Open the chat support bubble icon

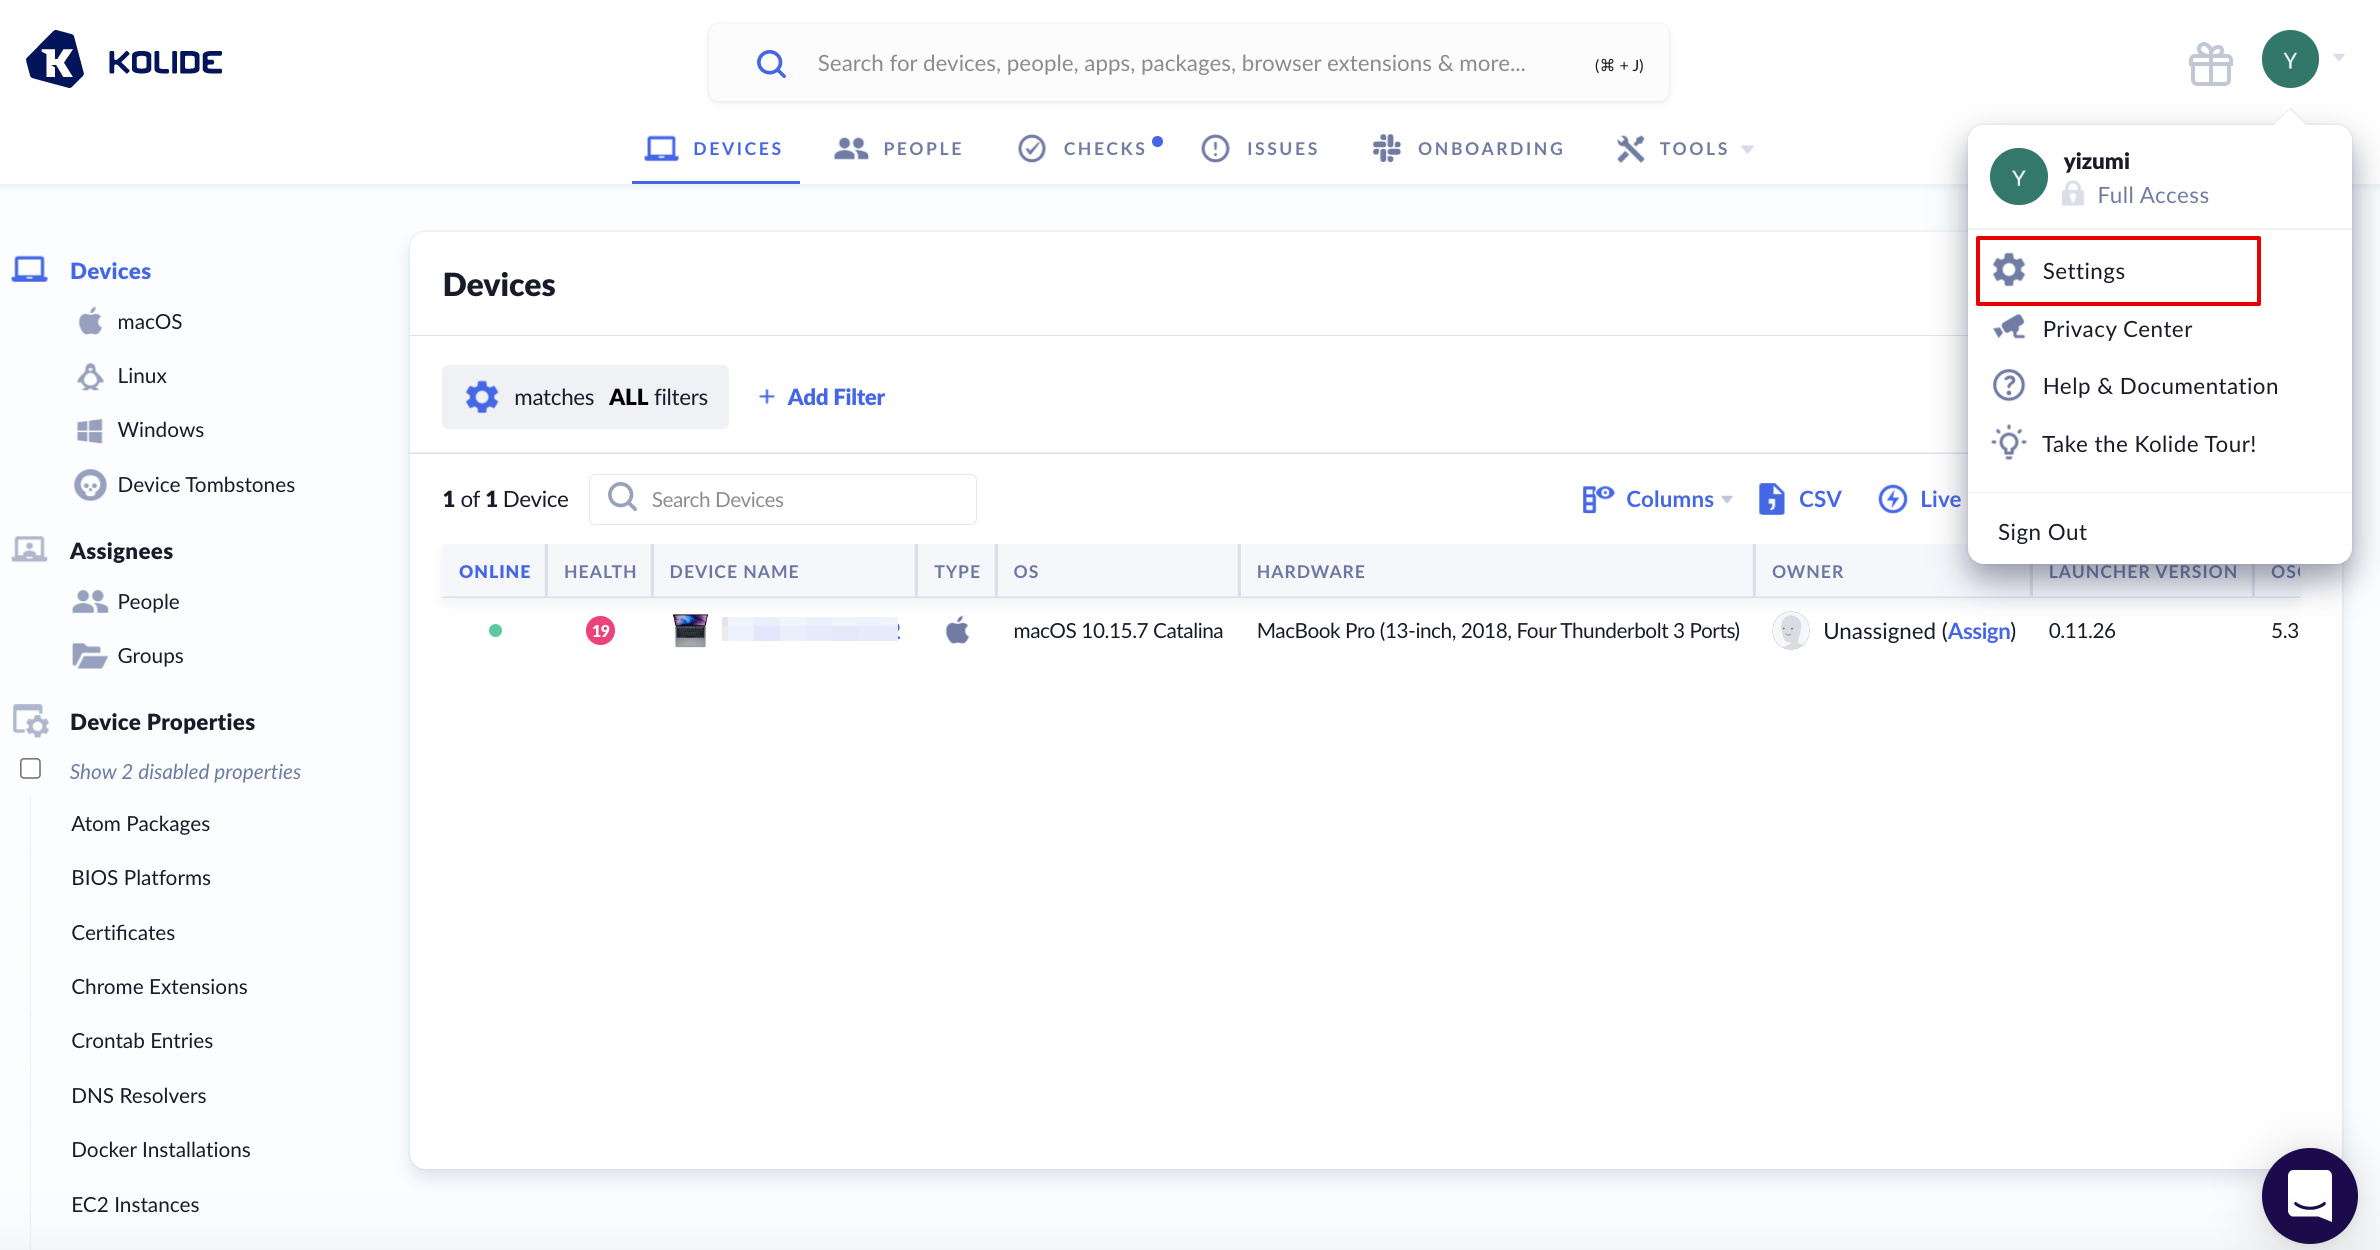click(x=2309, y=1195)
